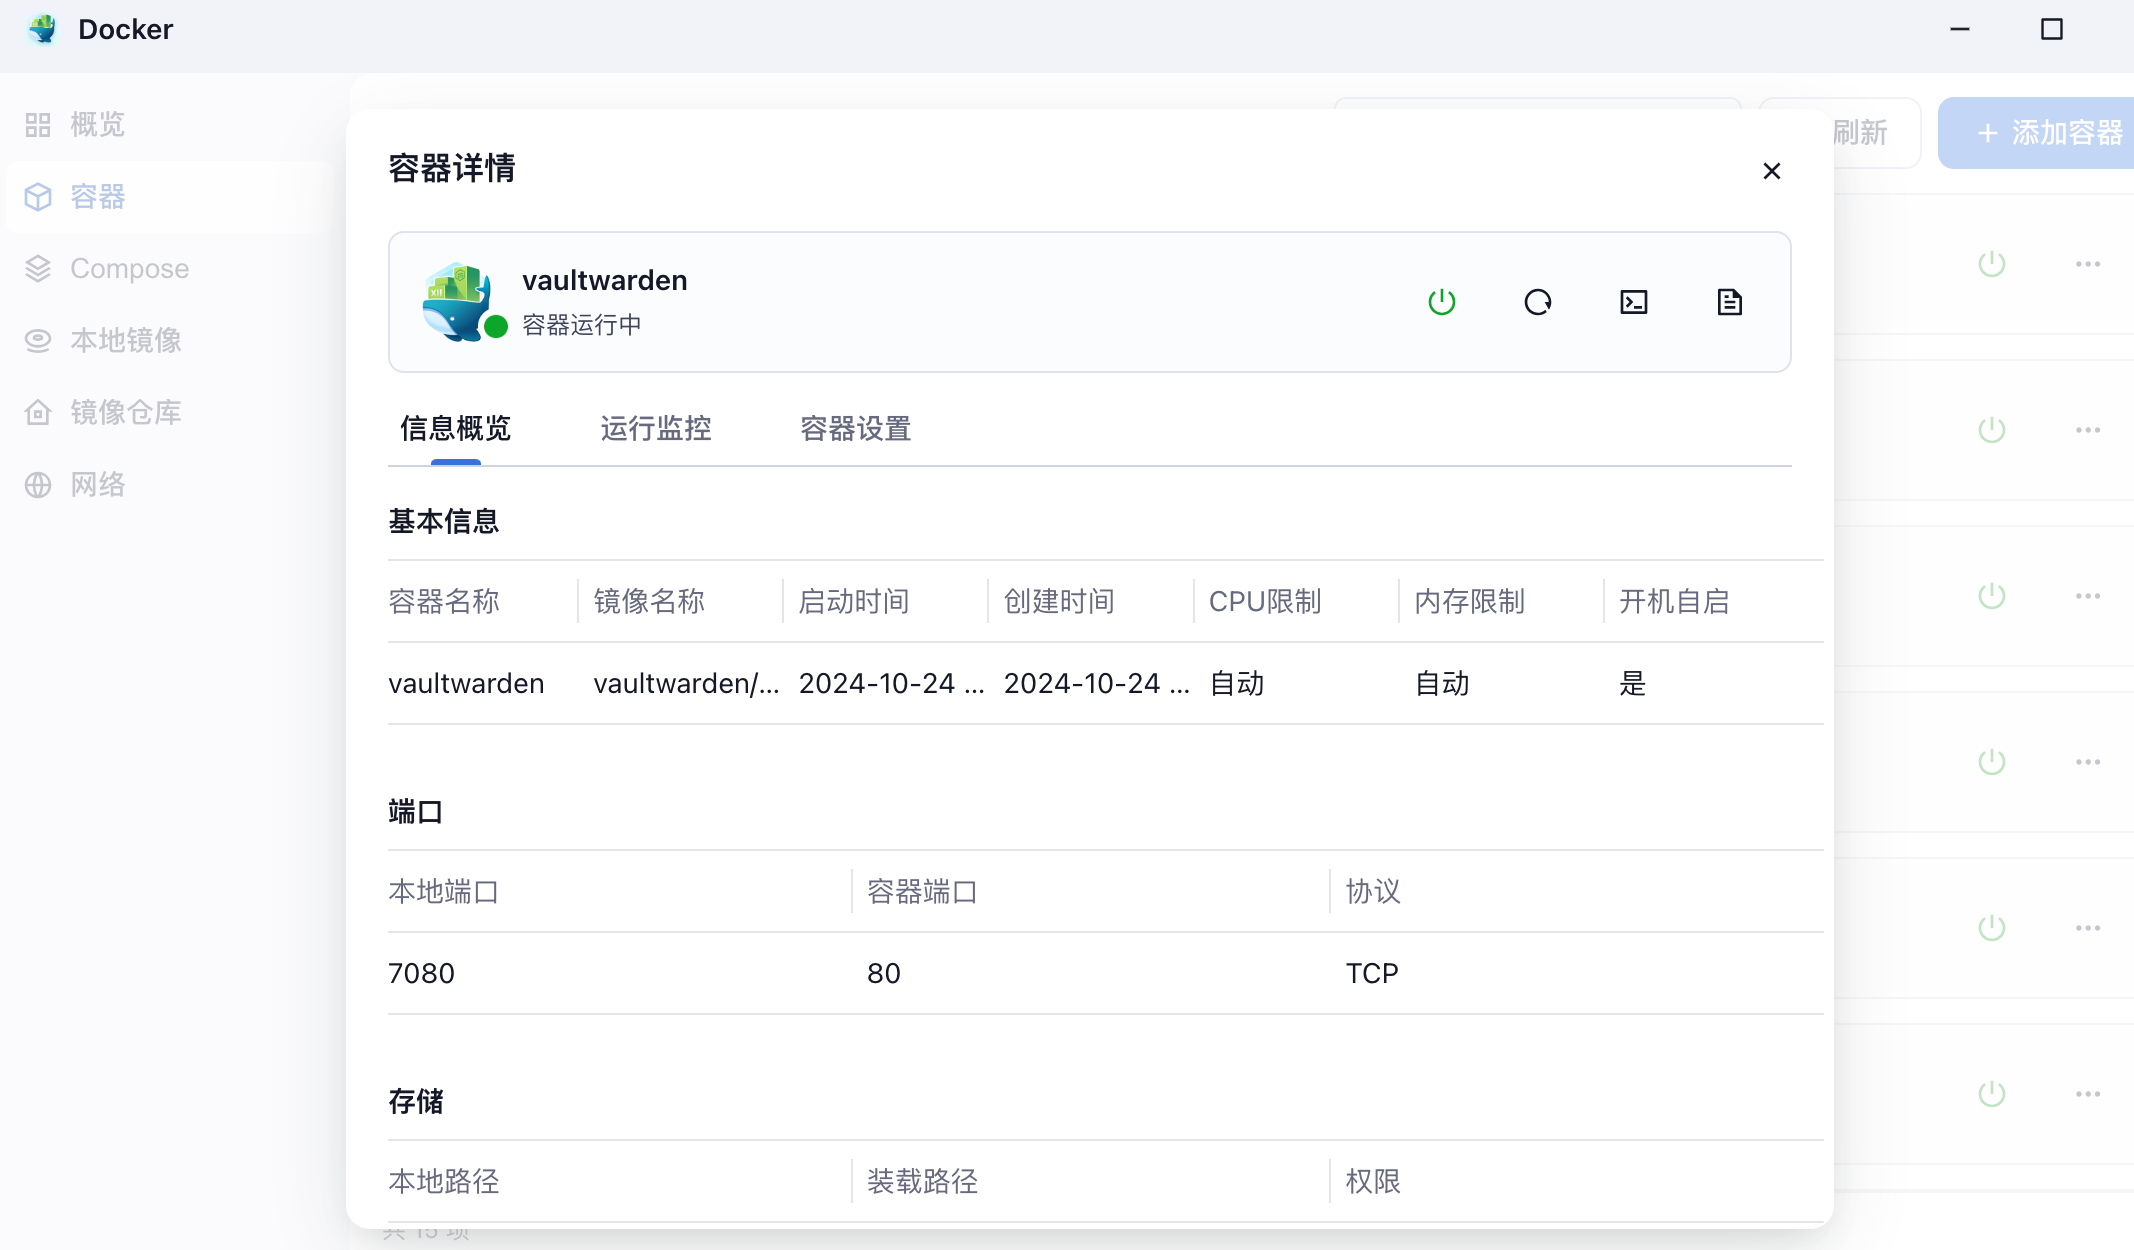This screenshot has width=2134, height=1250.
Task: Click the 刷新 button behind the dialog
Action: 1860,133
